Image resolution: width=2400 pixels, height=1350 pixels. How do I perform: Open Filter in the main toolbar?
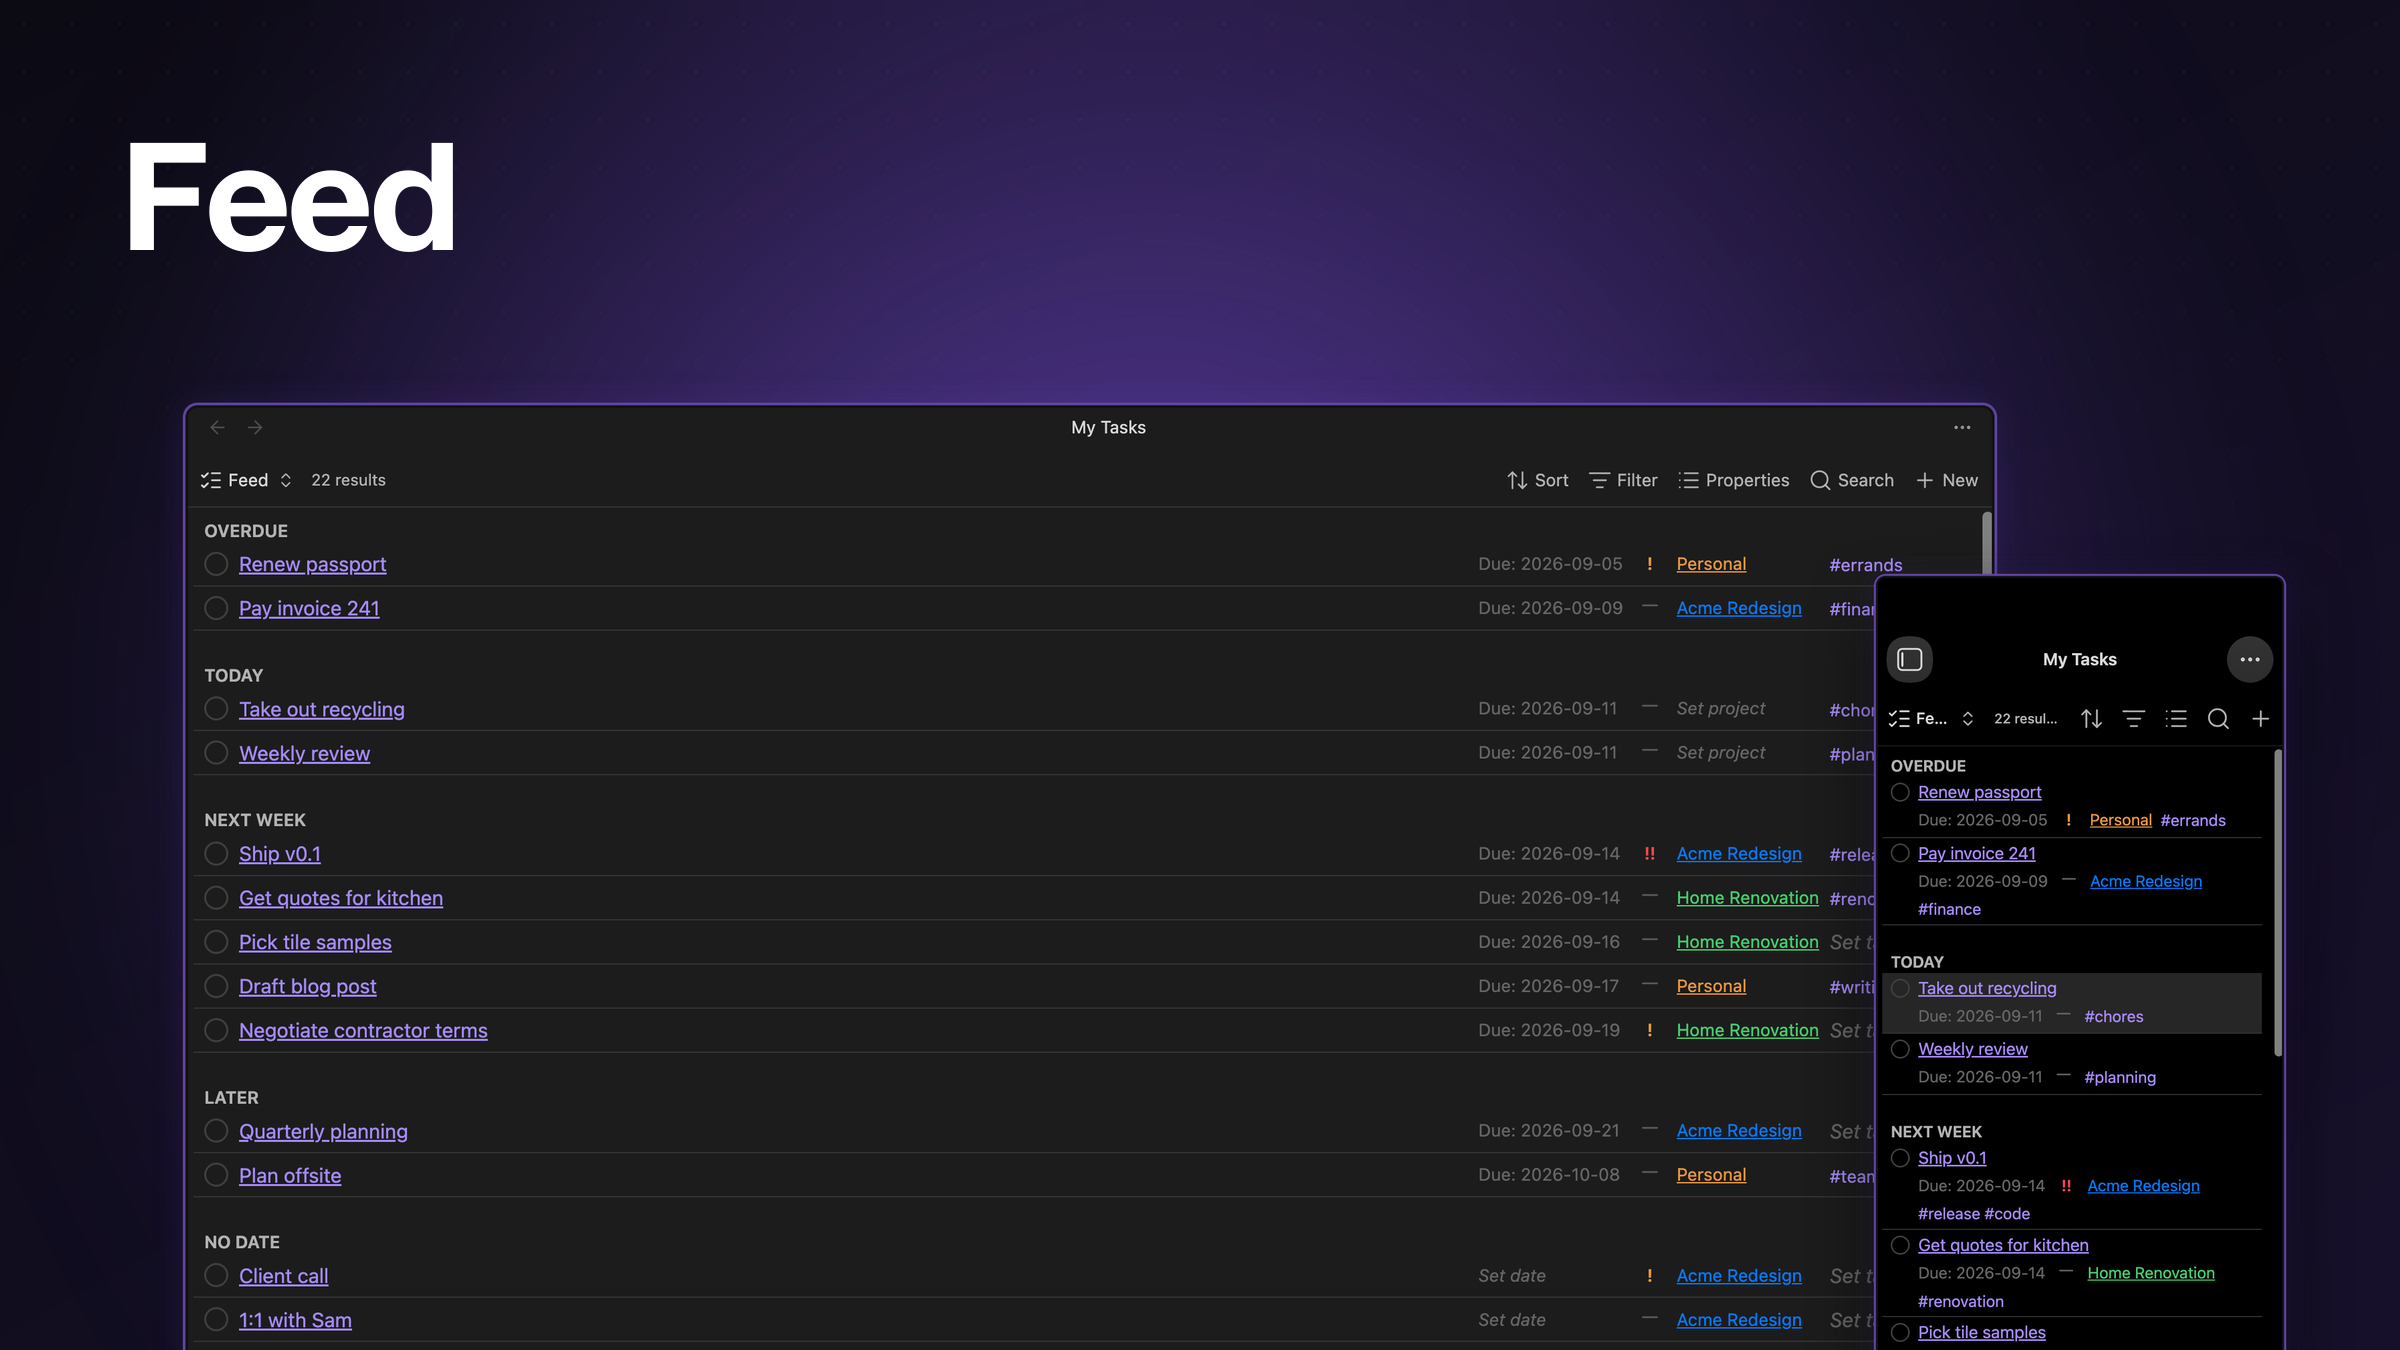[x=1623, y=480]
